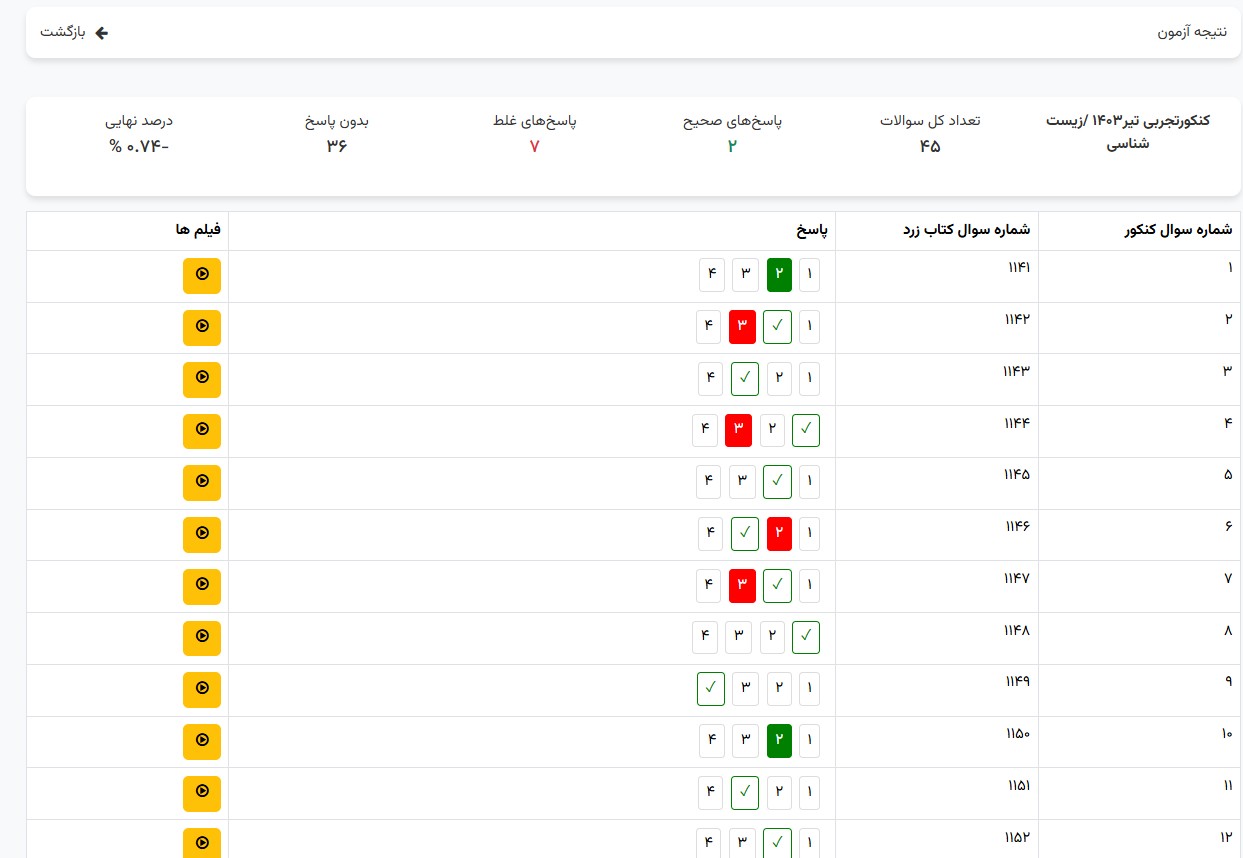This screenshot has height=858, width=1243.
Task: Select the green option 2 in question 1
Action: pos(779,275)
